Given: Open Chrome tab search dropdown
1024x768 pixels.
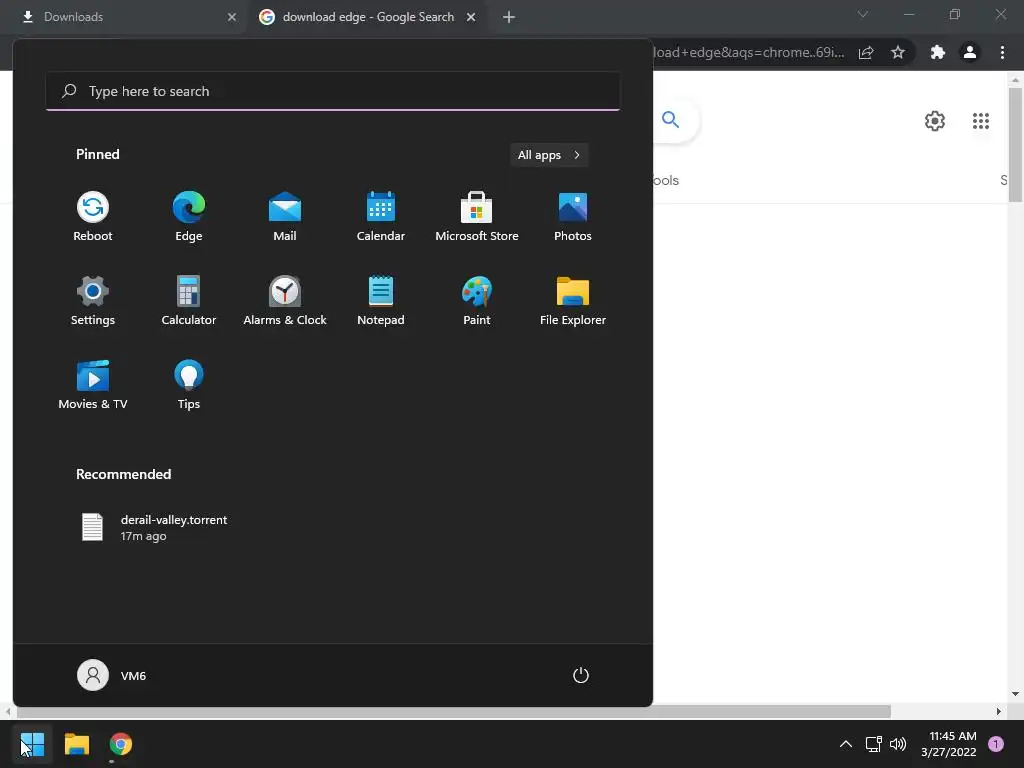Looking at the screenshot, I should [863, 14].
